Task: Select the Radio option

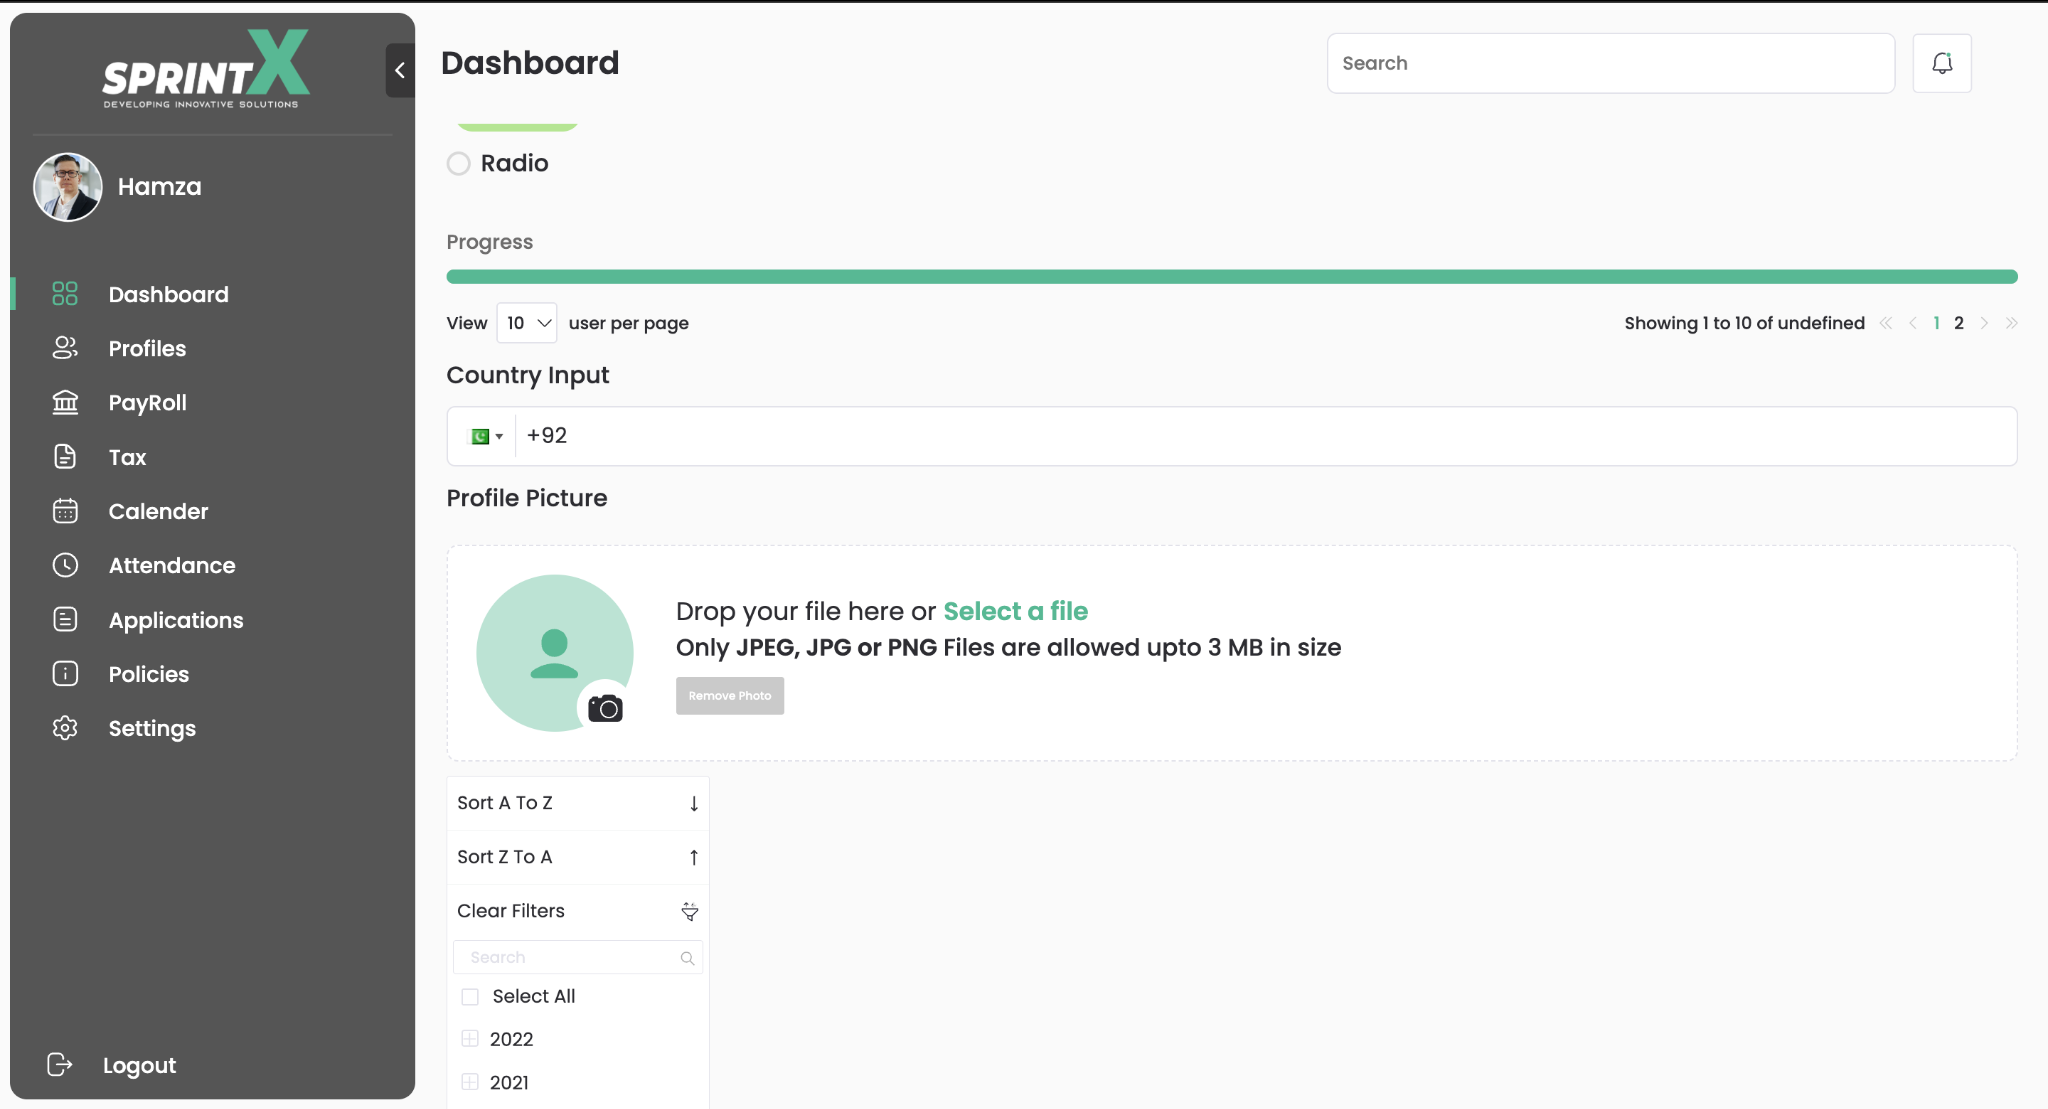Action: pos(458,163)
